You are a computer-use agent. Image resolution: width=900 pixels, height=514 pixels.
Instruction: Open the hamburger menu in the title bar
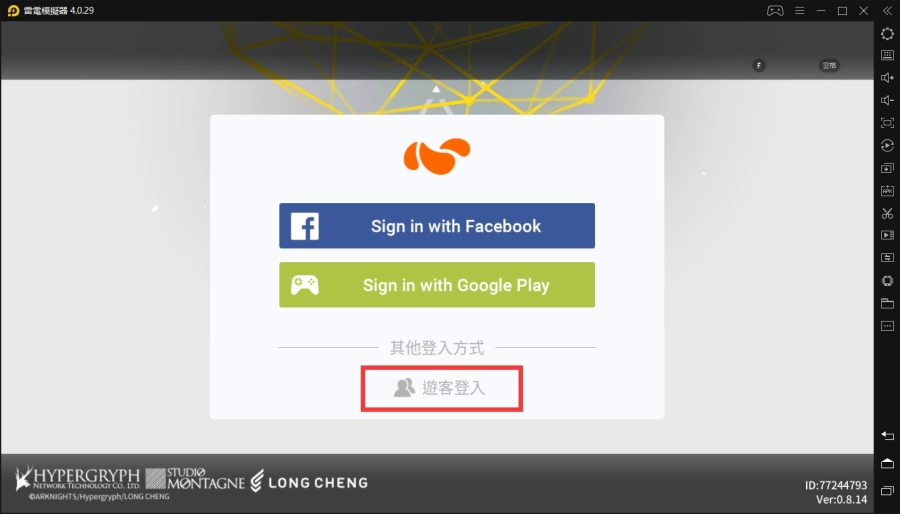pyautogui.click(x=799, y=10)
